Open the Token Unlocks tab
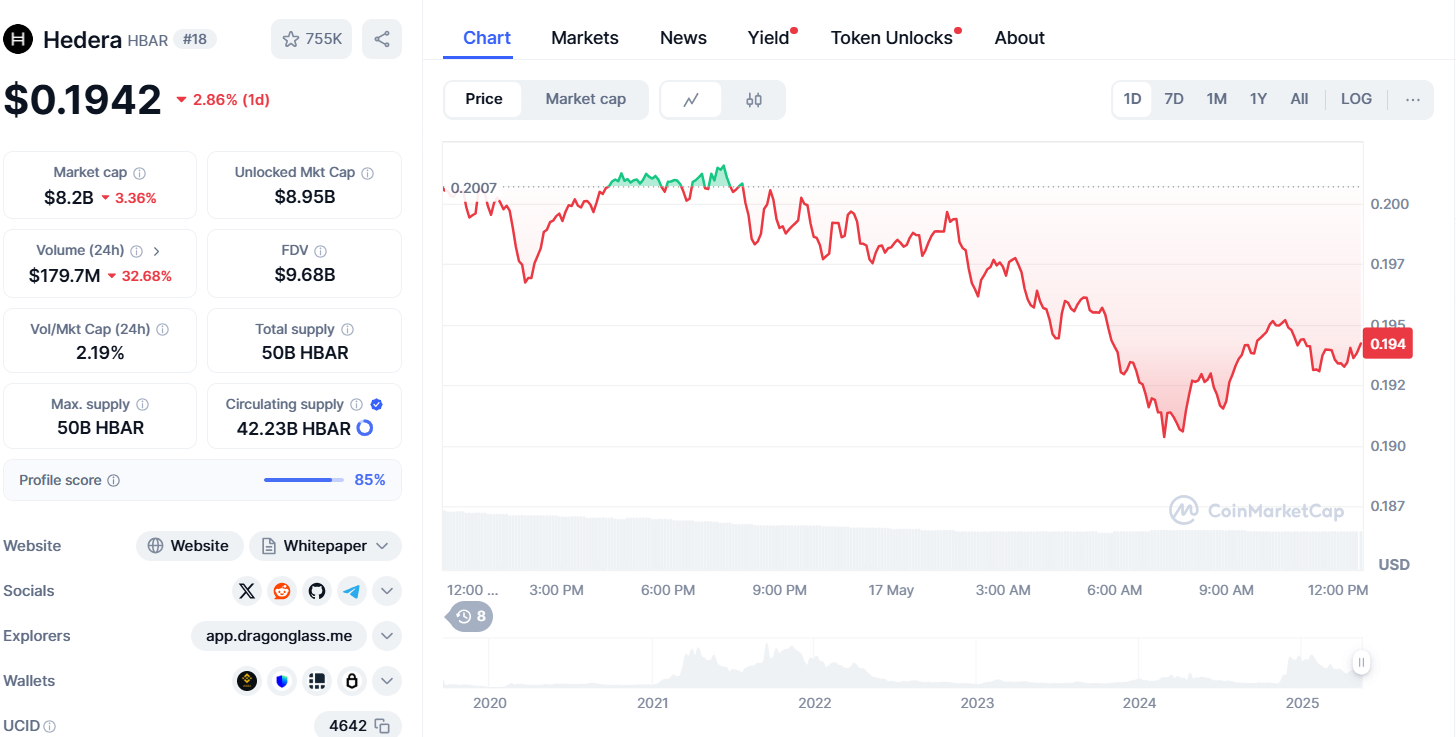Viewport: 1456px width, 737px height. click(891, 38)
